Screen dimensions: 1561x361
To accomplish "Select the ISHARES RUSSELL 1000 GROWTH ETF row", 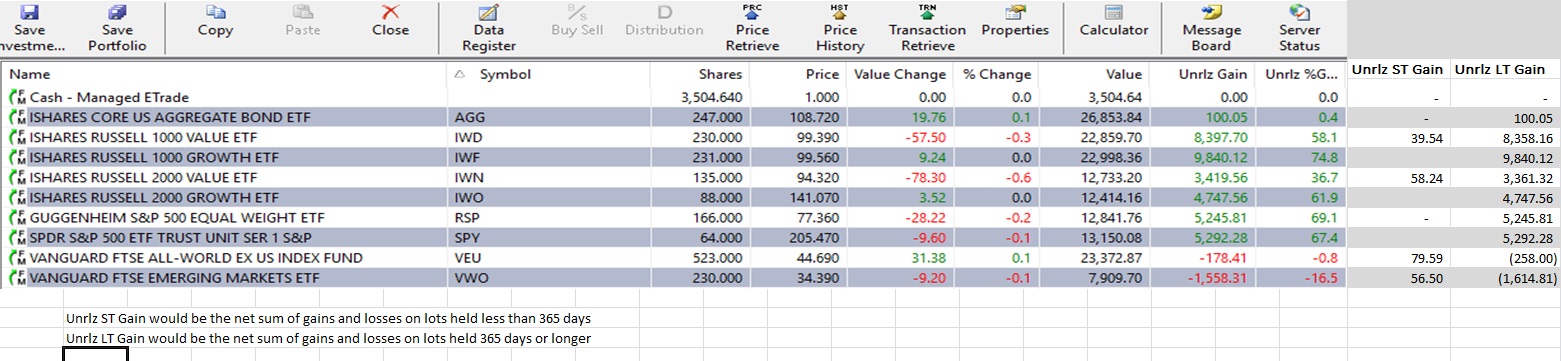I will click(x=674, y=157).
